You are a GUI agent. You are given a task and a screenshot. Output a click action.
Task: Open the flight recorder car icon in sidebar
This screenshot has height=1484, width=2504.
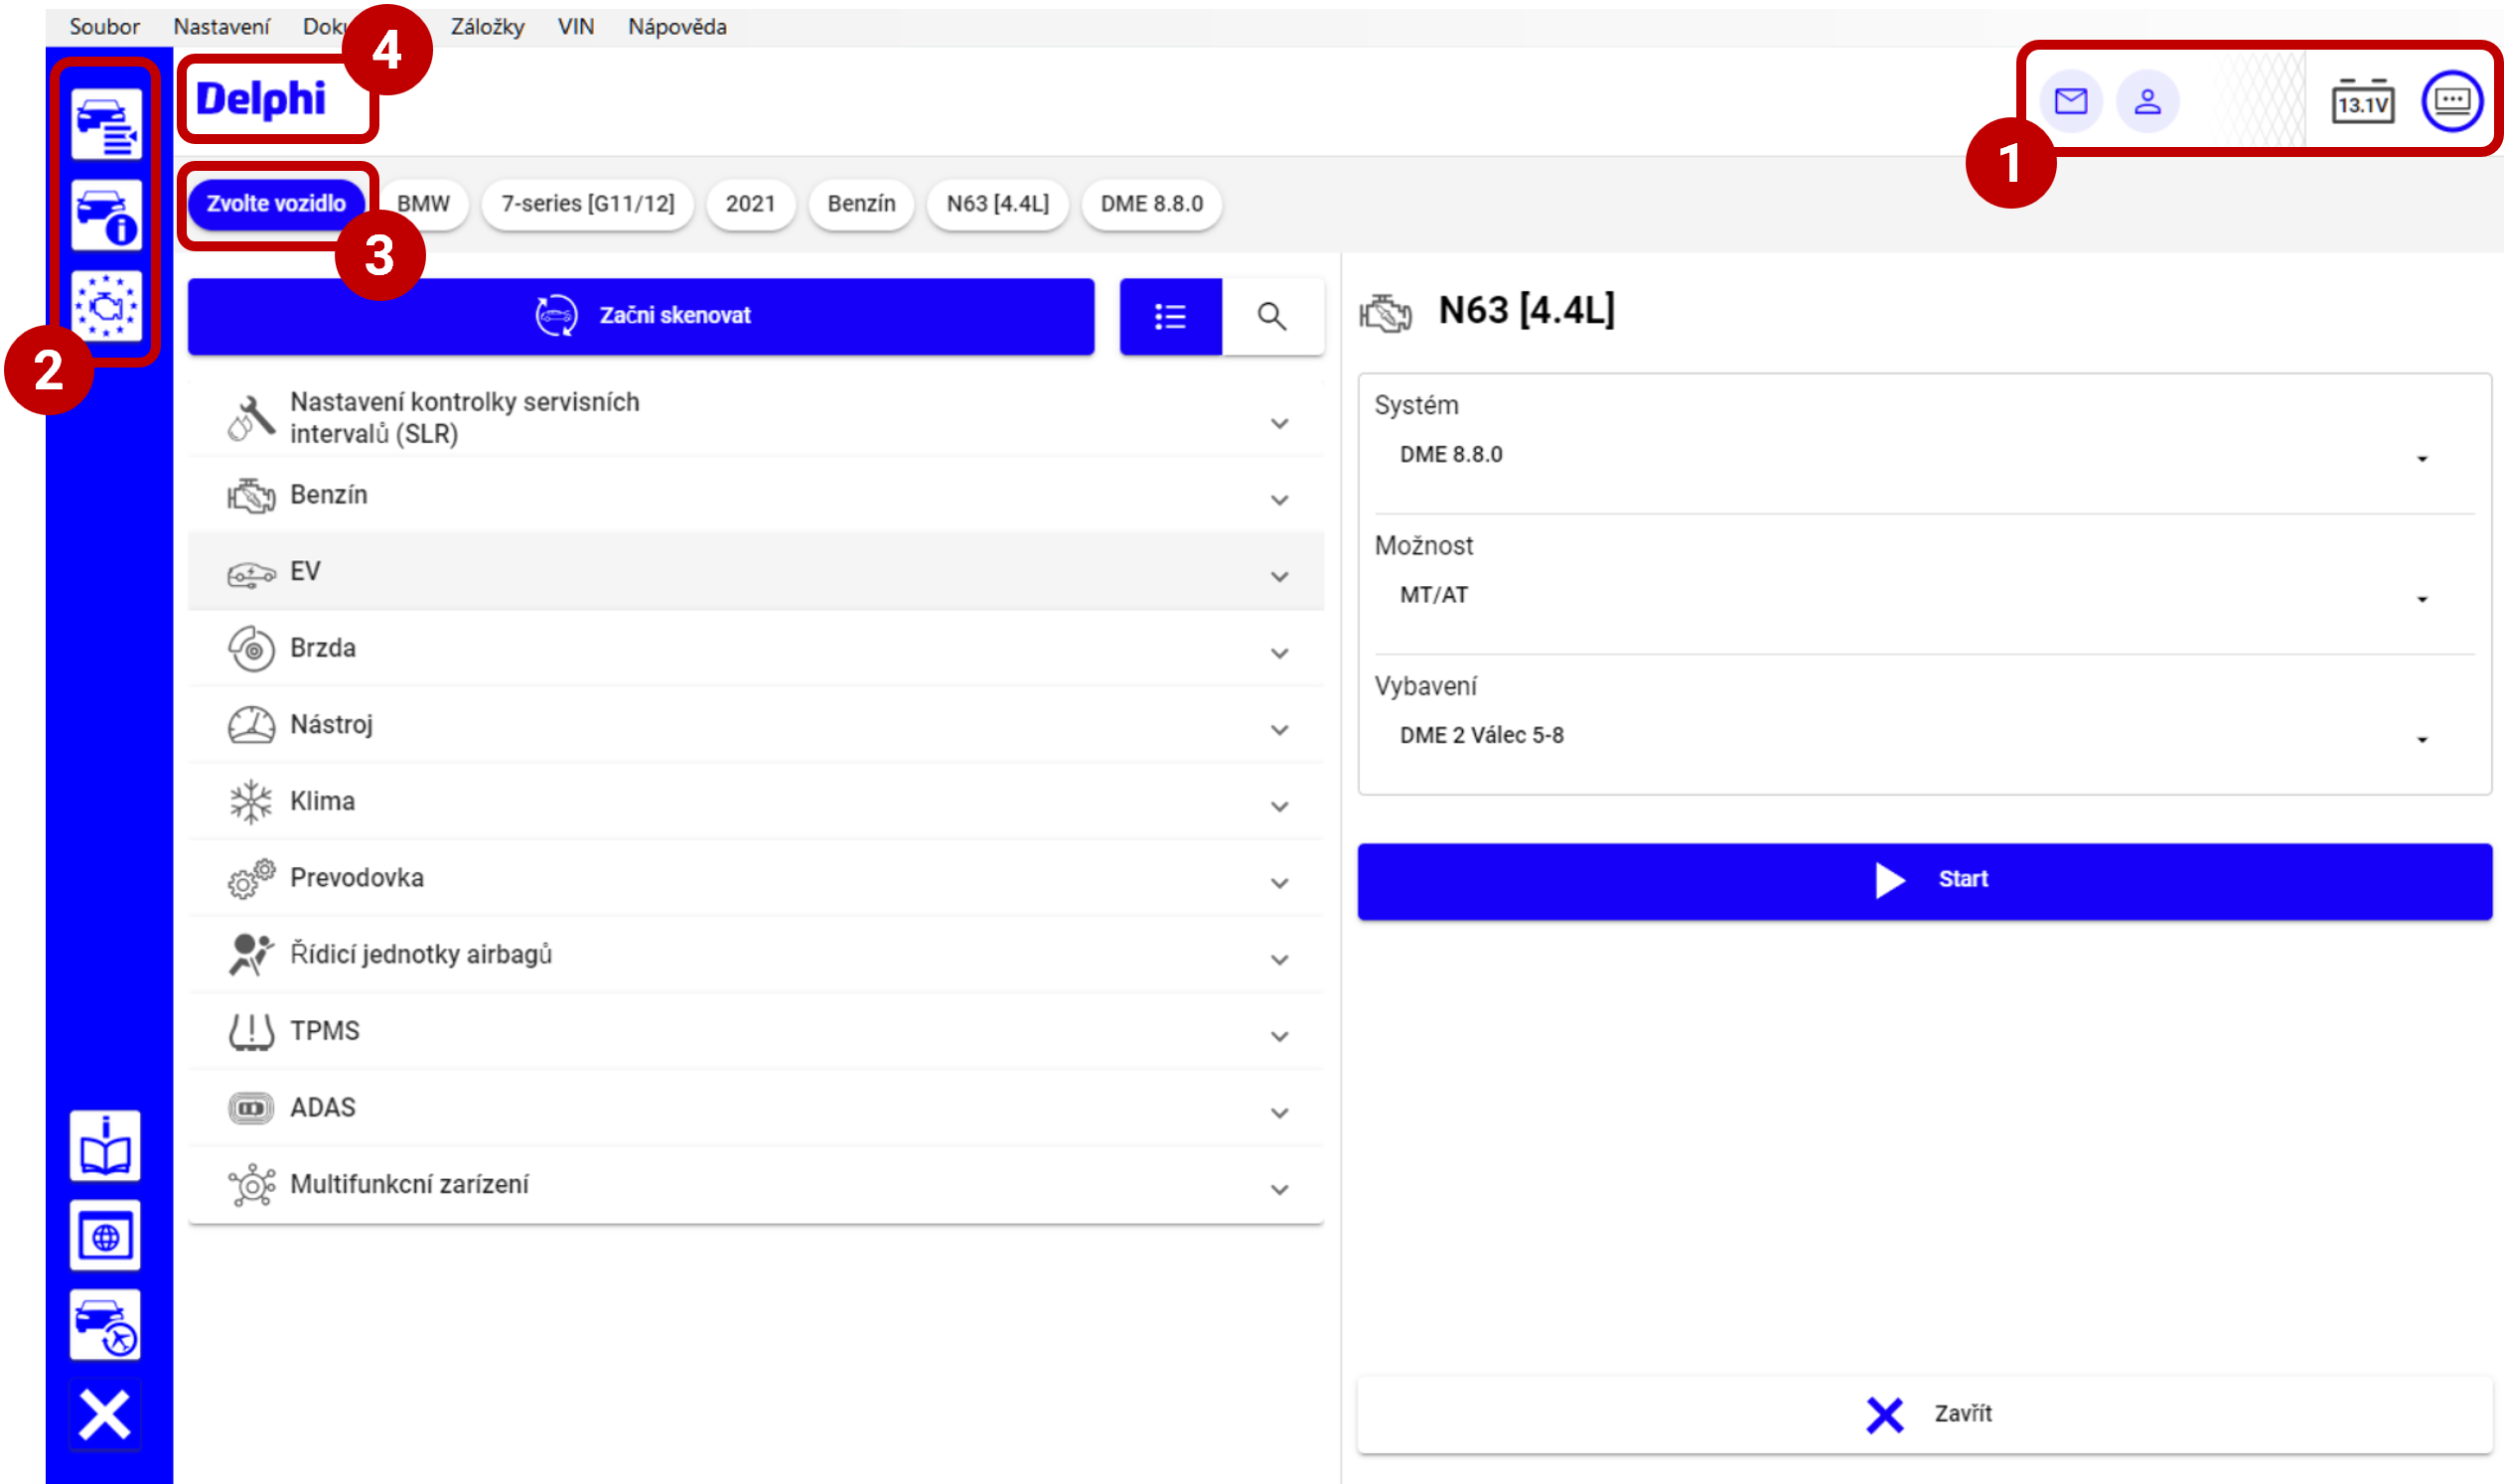point(105,1325)
